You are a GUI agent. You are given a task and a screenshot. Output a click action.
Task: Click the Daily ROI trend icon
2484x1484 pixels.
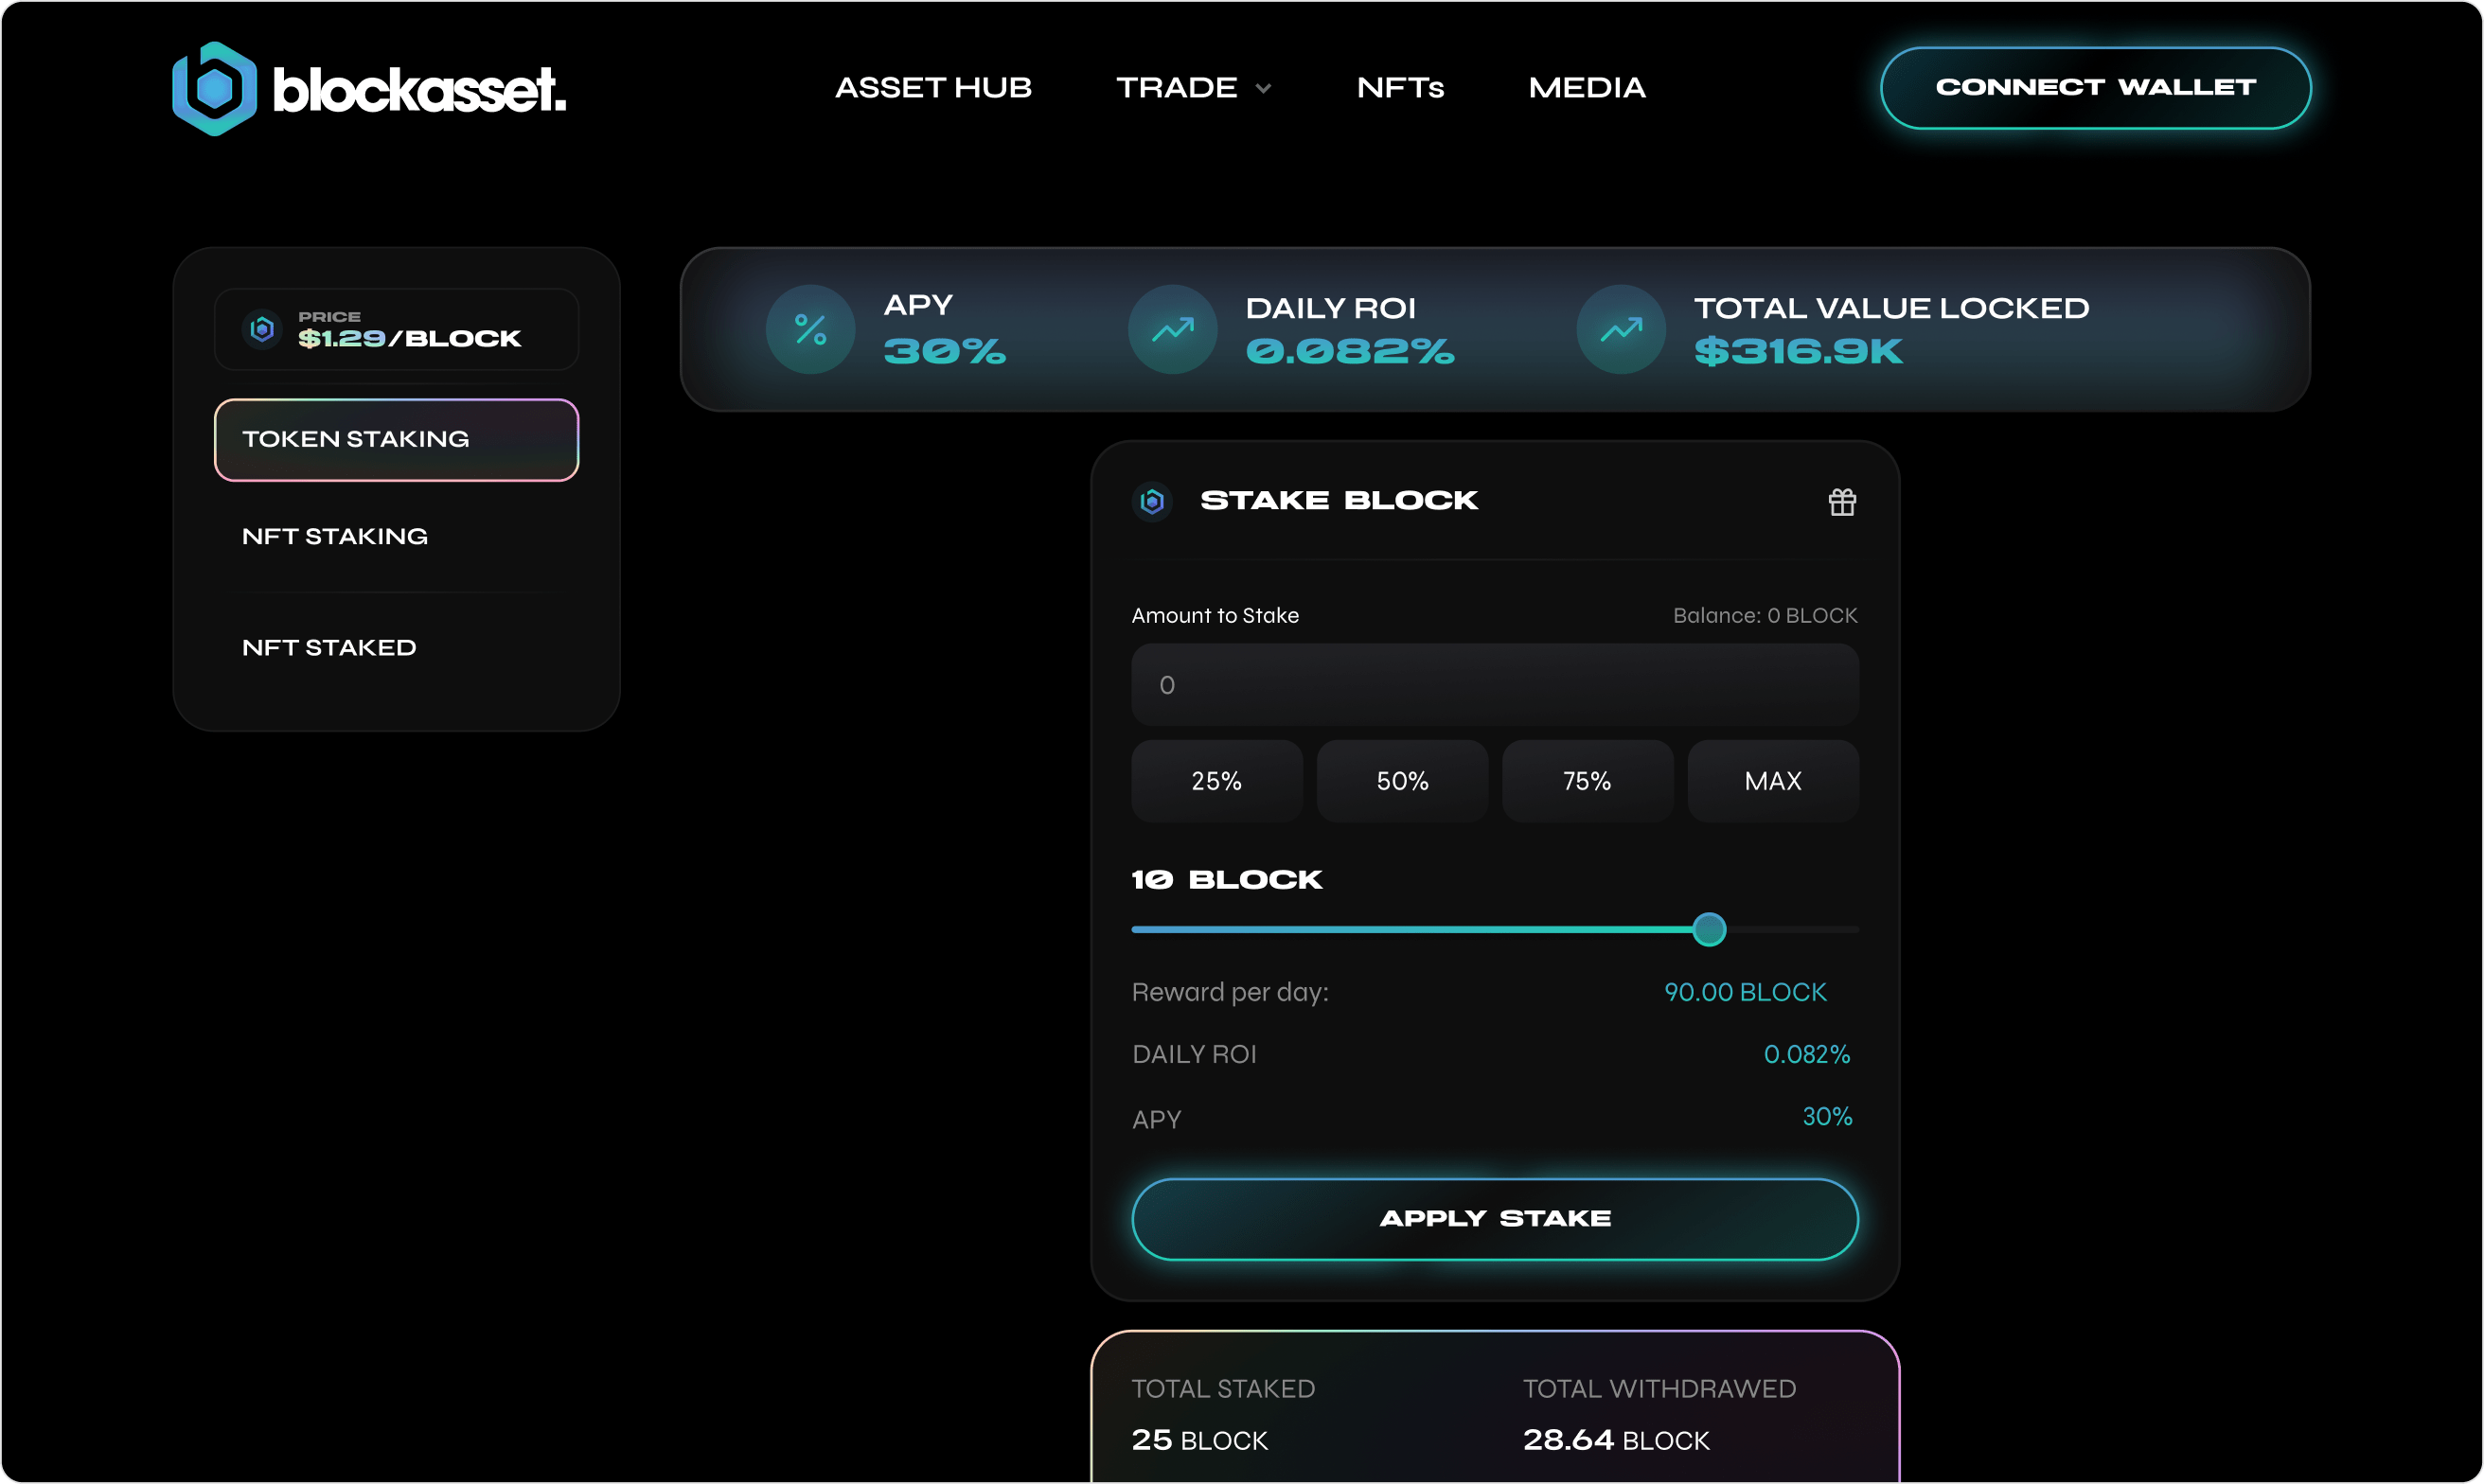coord(1172,329)
